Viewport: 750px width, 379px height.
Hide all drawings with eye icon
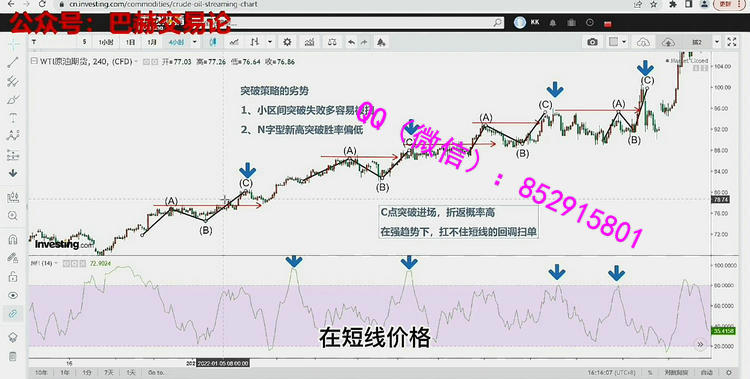[13, 295]
